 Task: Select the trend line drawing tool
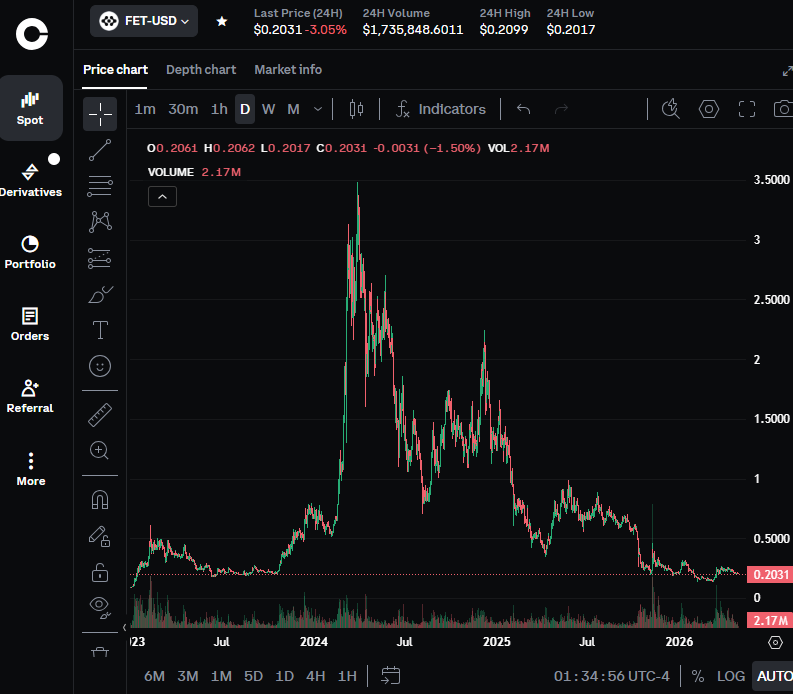100,150
